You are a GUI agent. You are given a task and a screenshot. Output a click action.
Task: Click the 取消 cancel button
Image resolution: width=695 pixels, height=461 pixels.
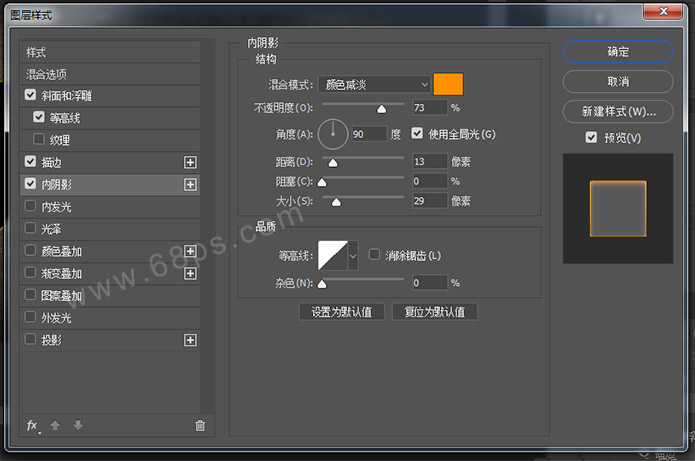(x=618, y=82)
